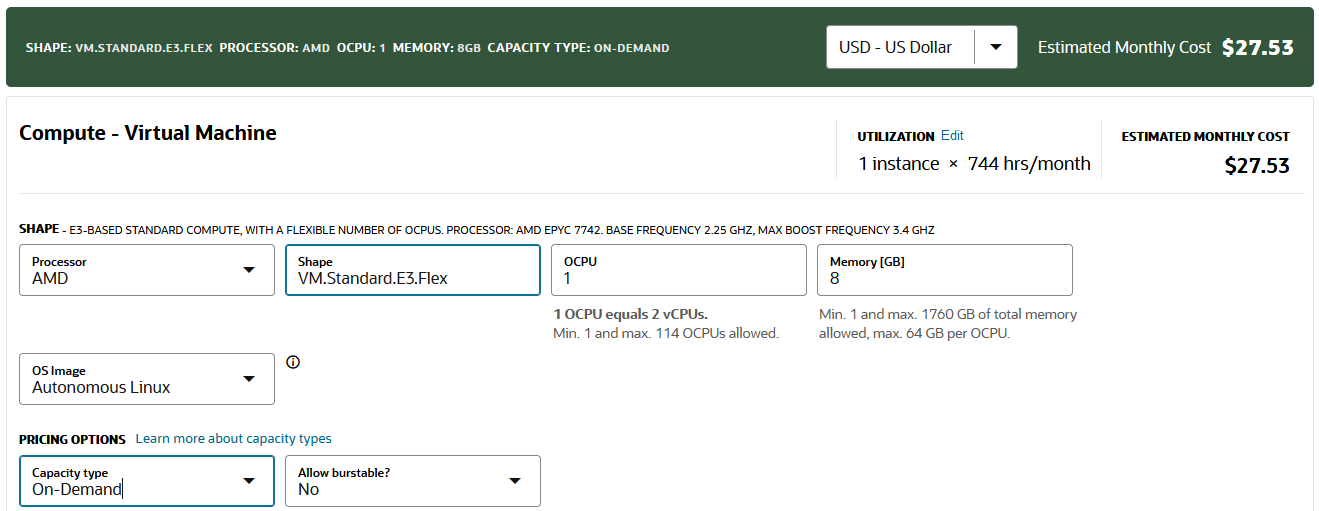The image size is (1319, 511).
Task: Click the Compute - Virtual Machine heading
Action: click(x=148, y=133)
